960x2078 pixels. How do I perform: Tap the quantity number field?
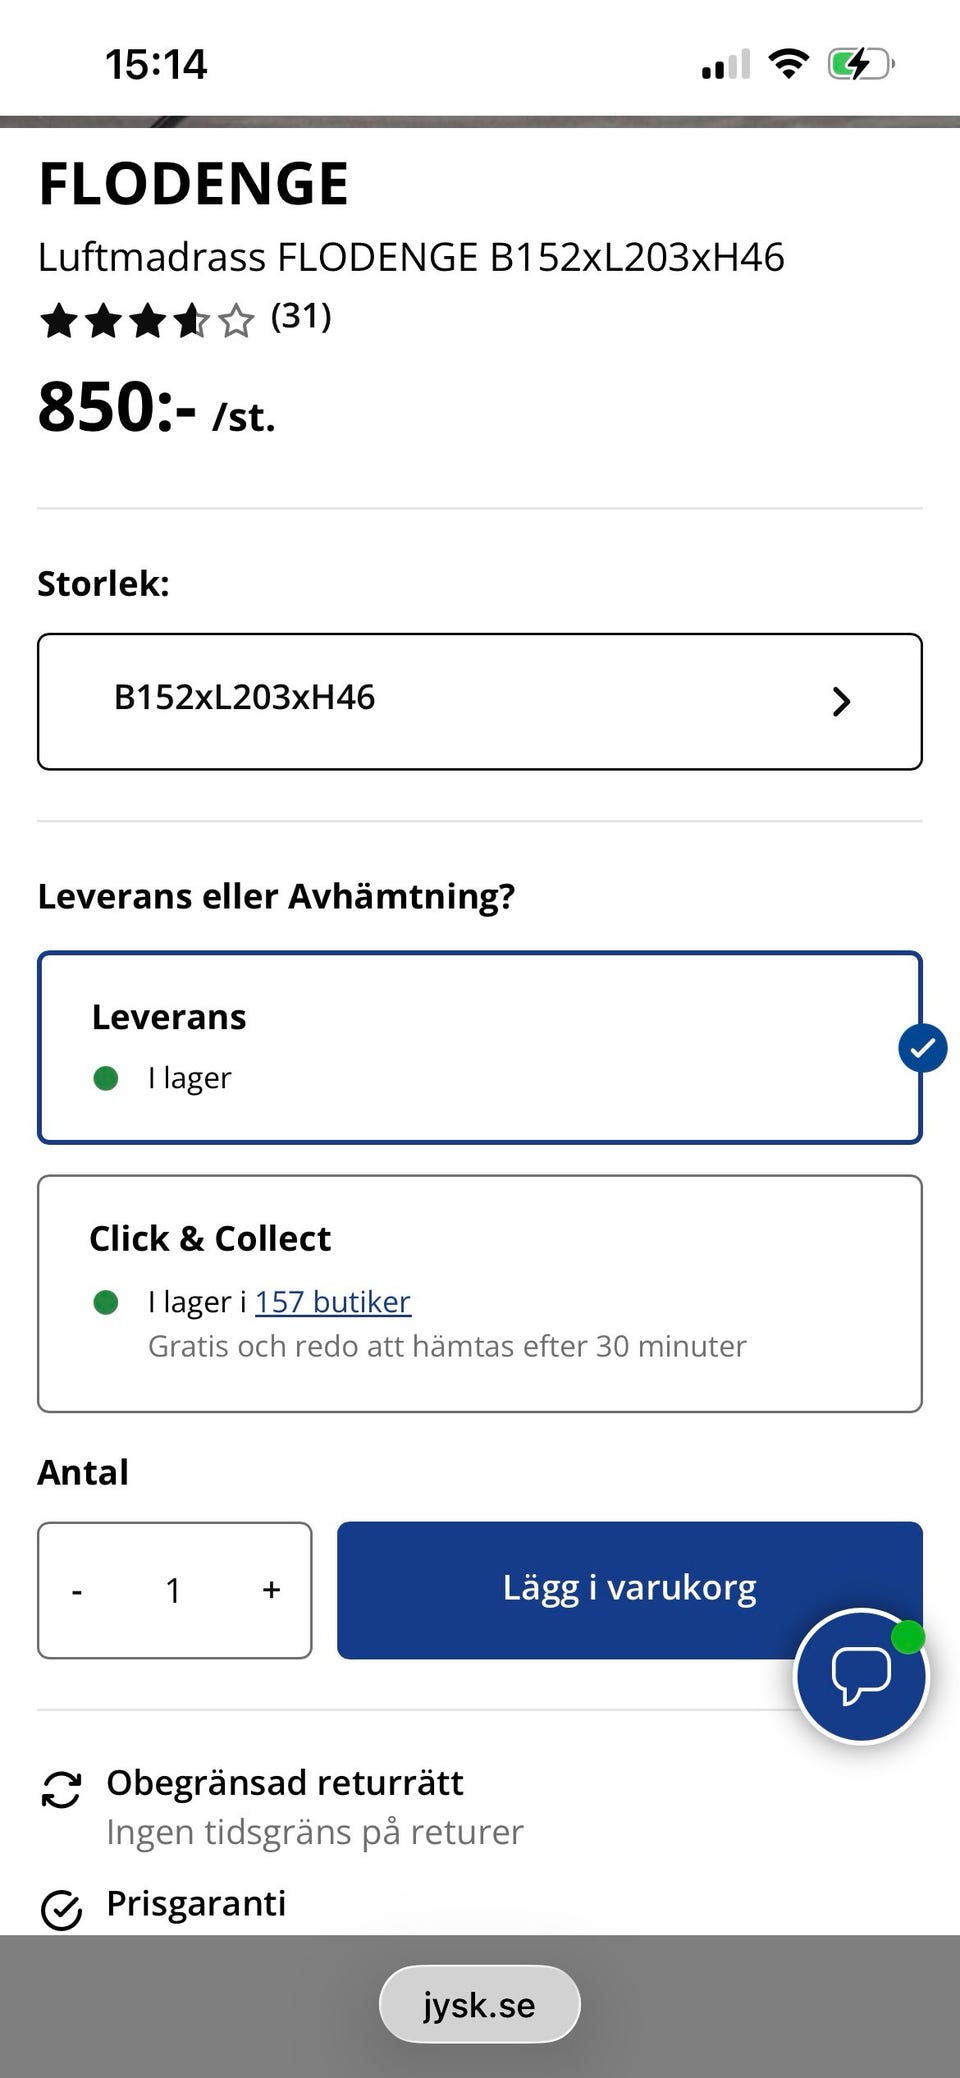[173, 1590]
